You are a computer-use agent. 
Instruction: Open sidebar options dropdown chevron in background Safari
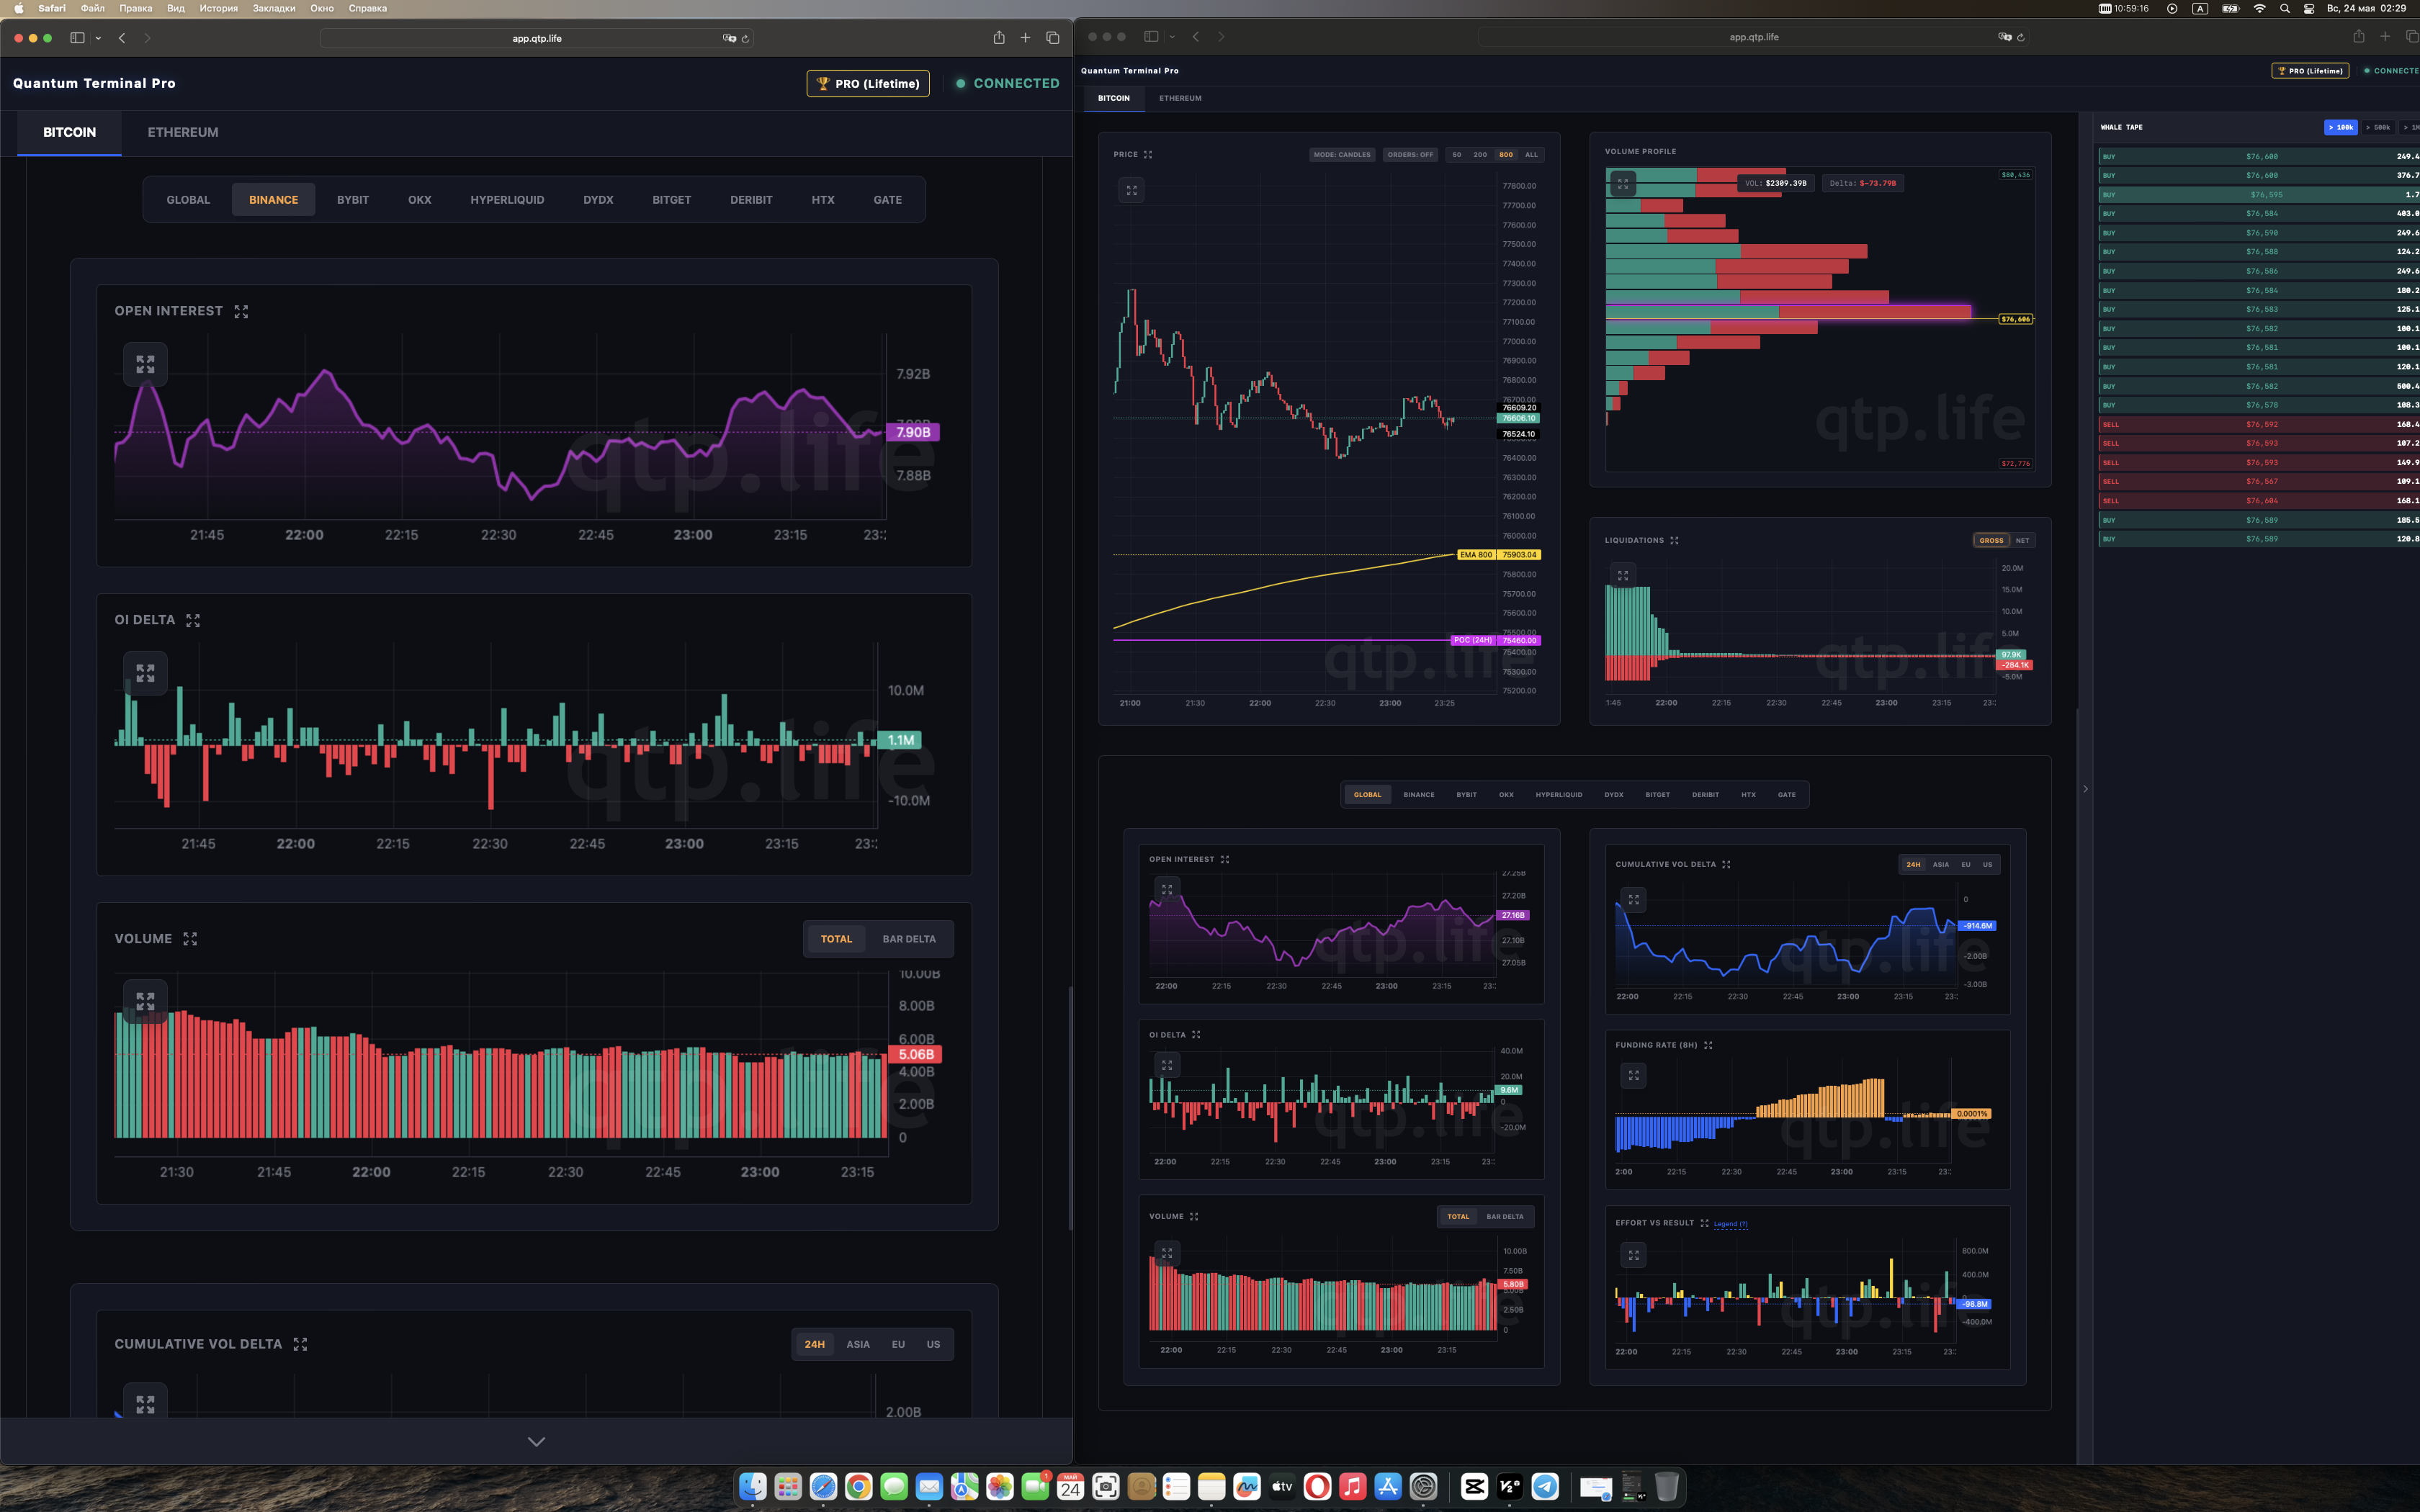point(1172,37)
